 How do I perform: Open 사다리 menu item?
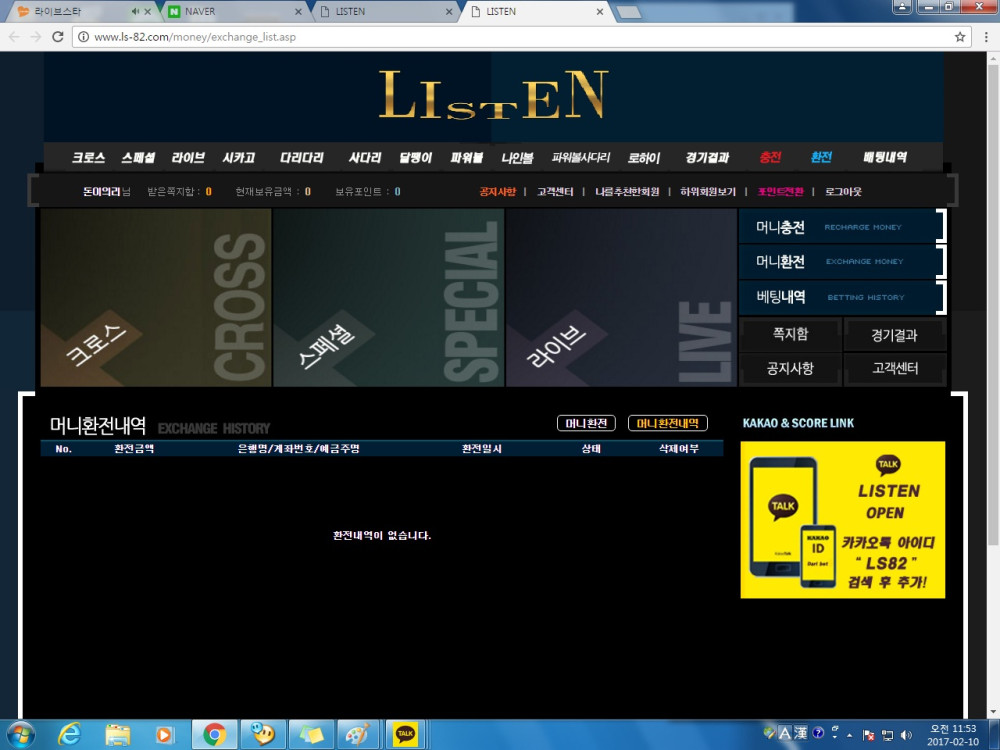pyautogui.click(x=365, y=158)
